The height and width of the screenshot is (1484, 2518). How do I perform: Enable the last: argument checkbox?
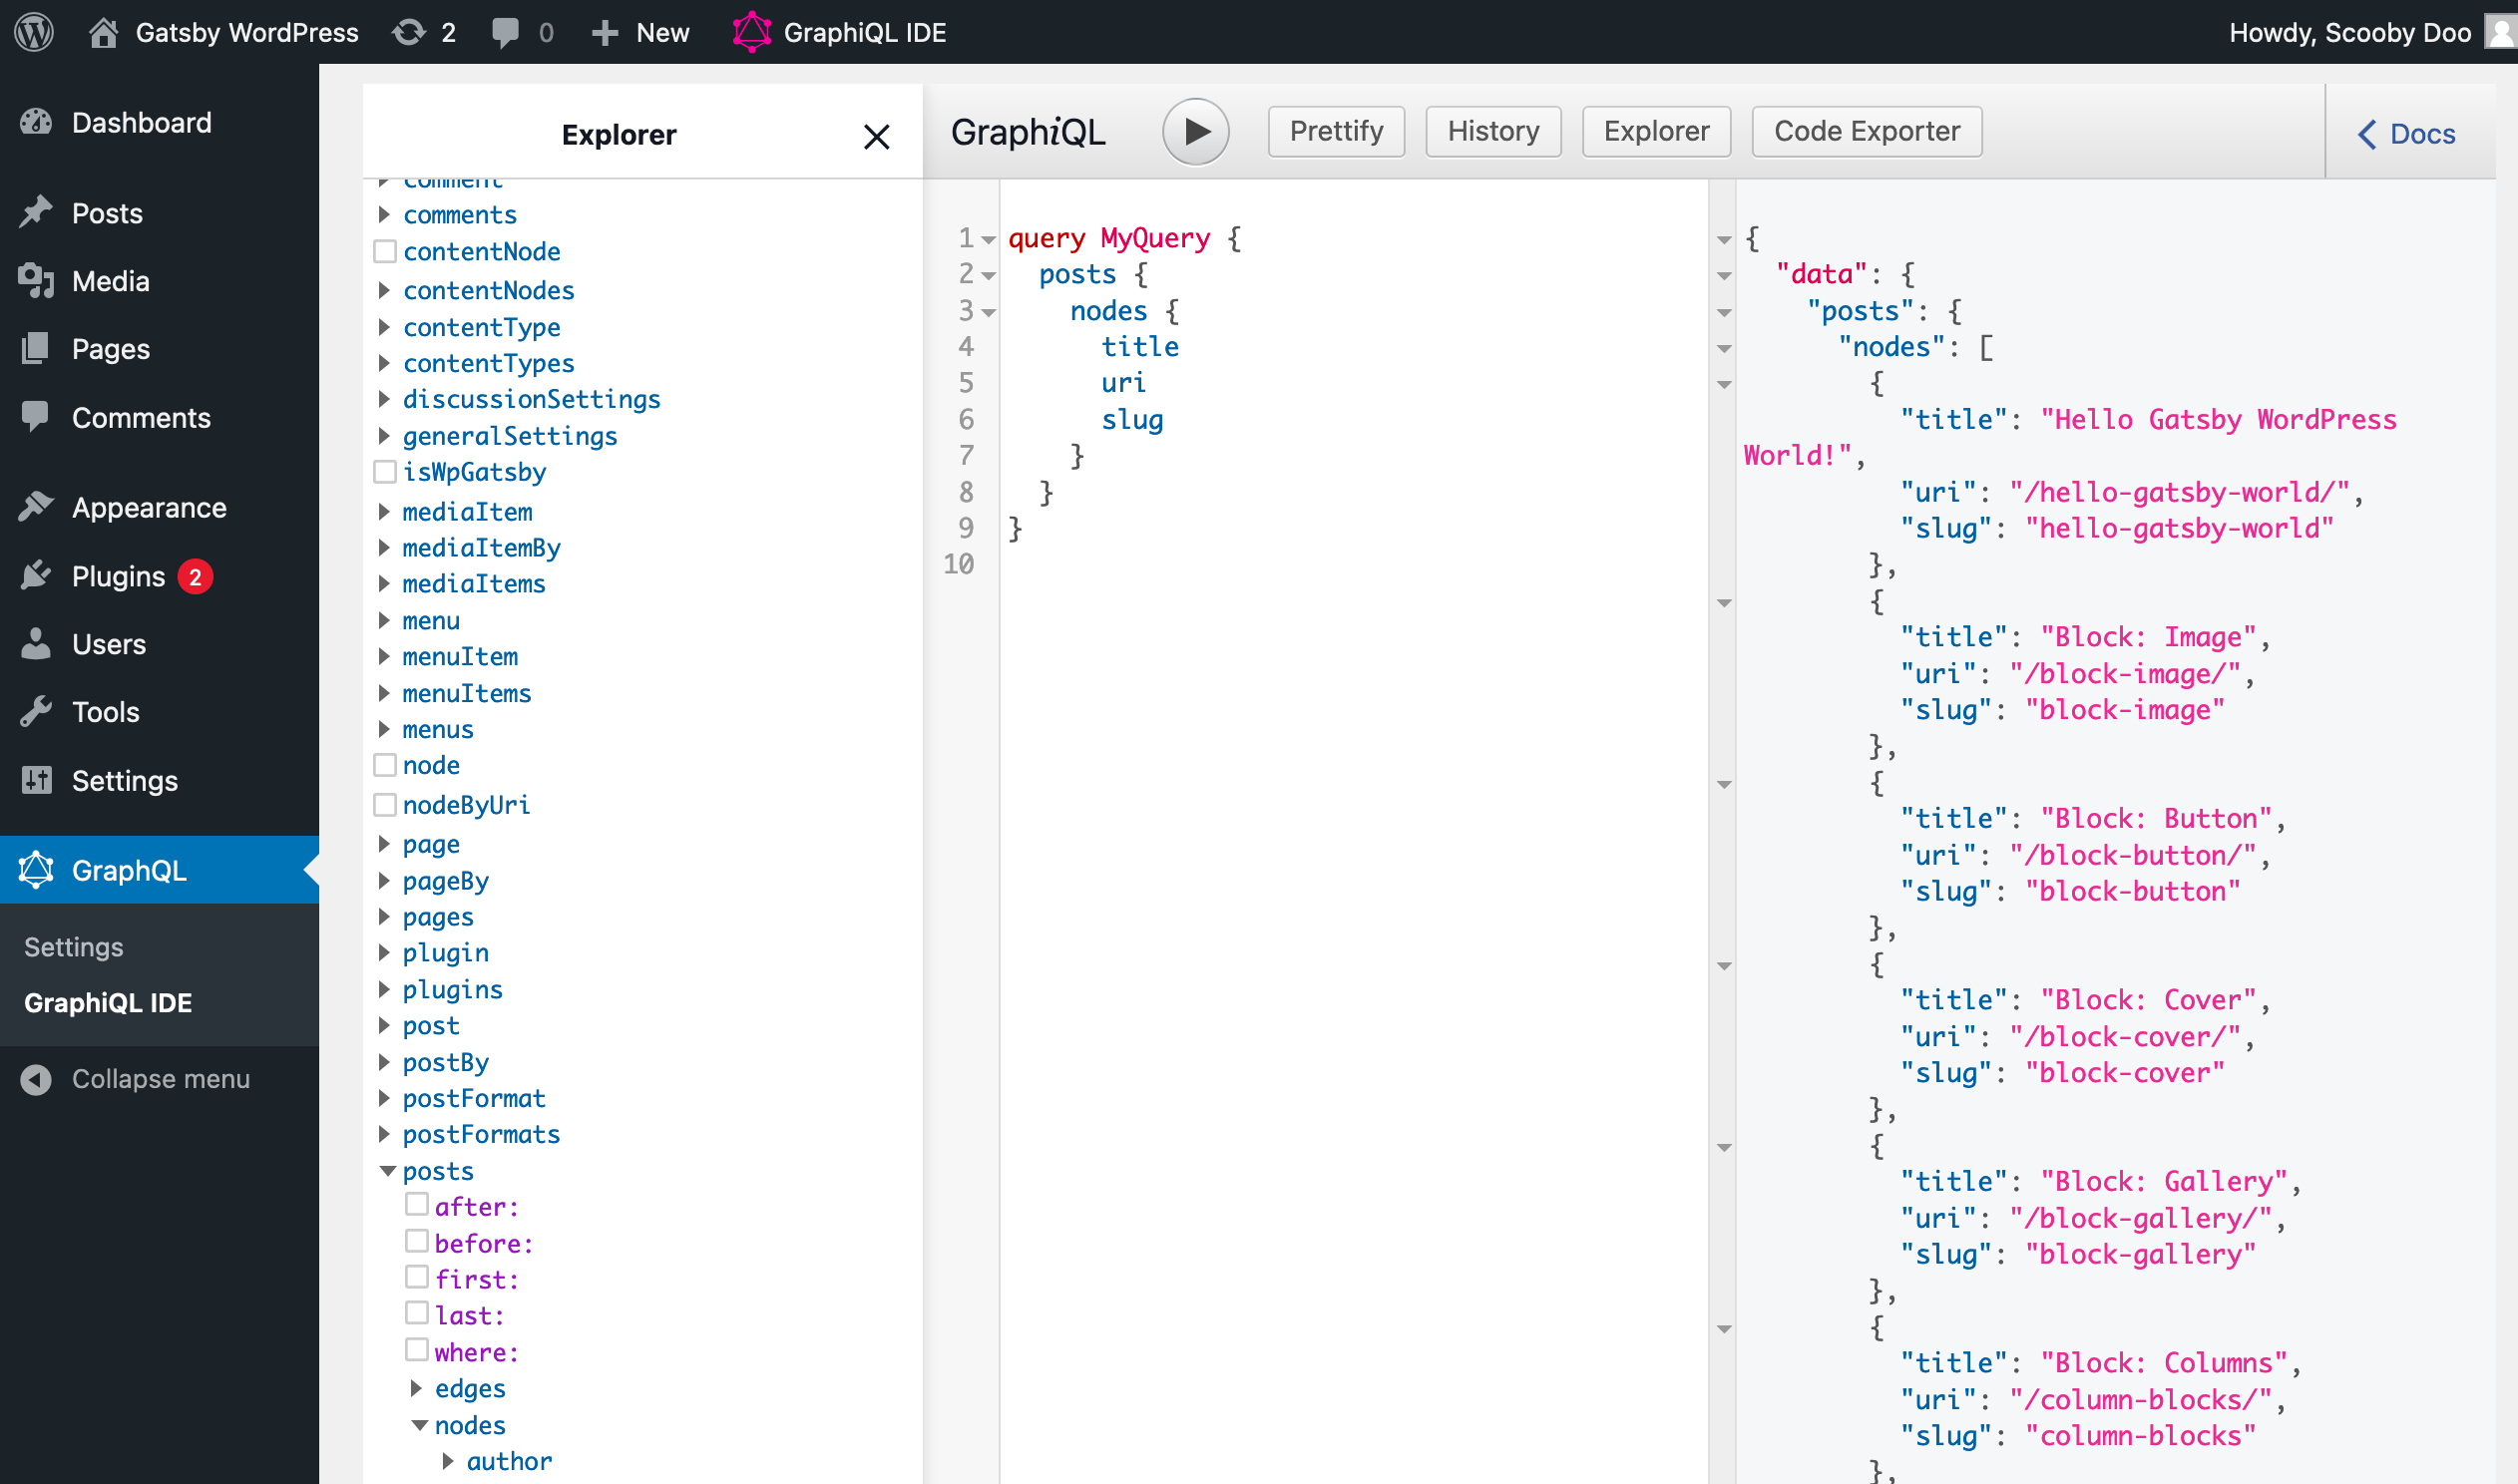[417, 1313]
